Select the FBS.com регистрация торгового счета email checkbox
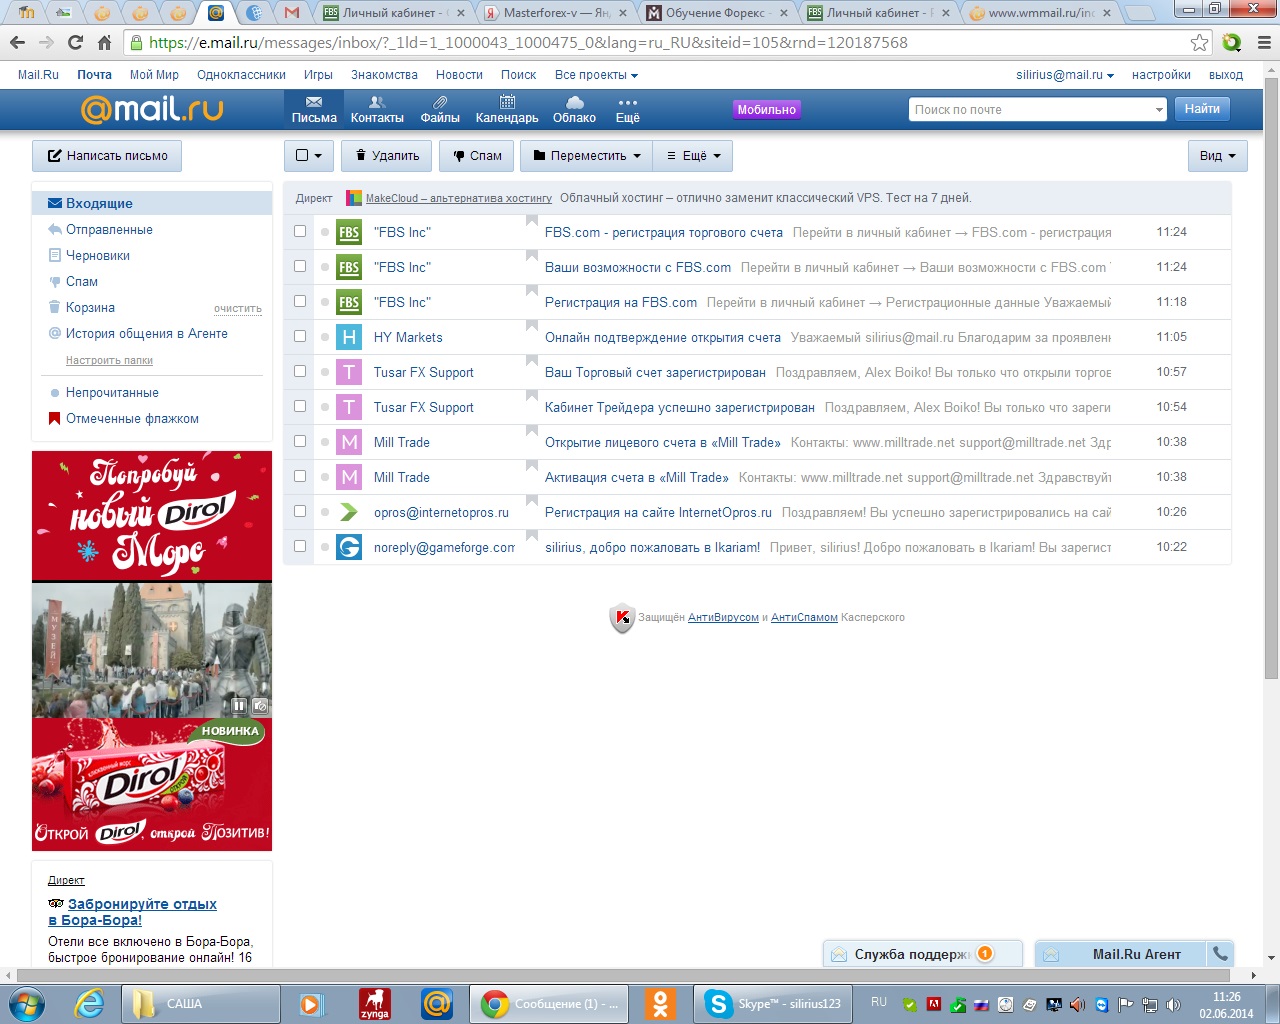 pyautogui.click(x=300, y=231)
